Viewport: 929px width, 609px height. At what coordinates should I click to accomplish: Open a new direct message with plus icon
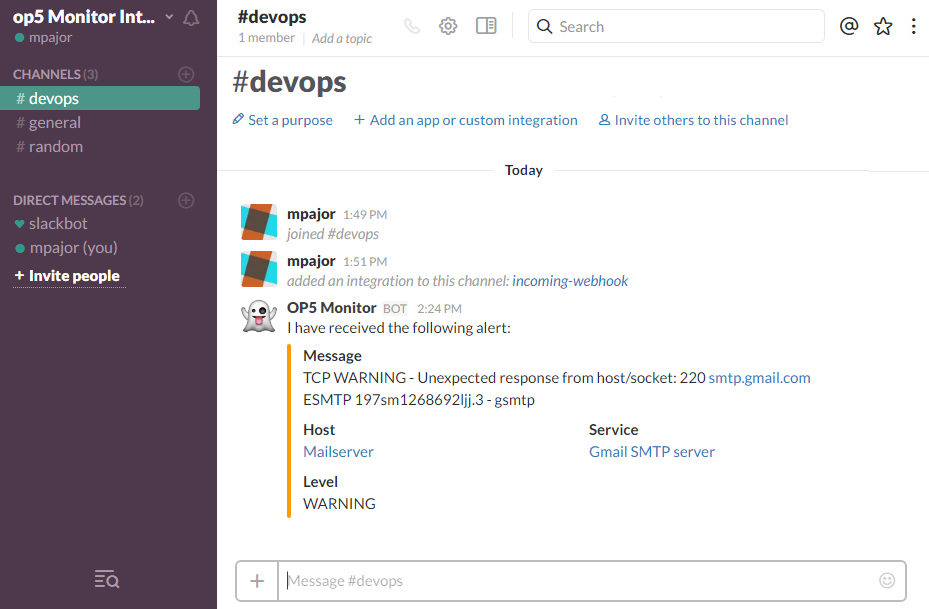[186, 200]
